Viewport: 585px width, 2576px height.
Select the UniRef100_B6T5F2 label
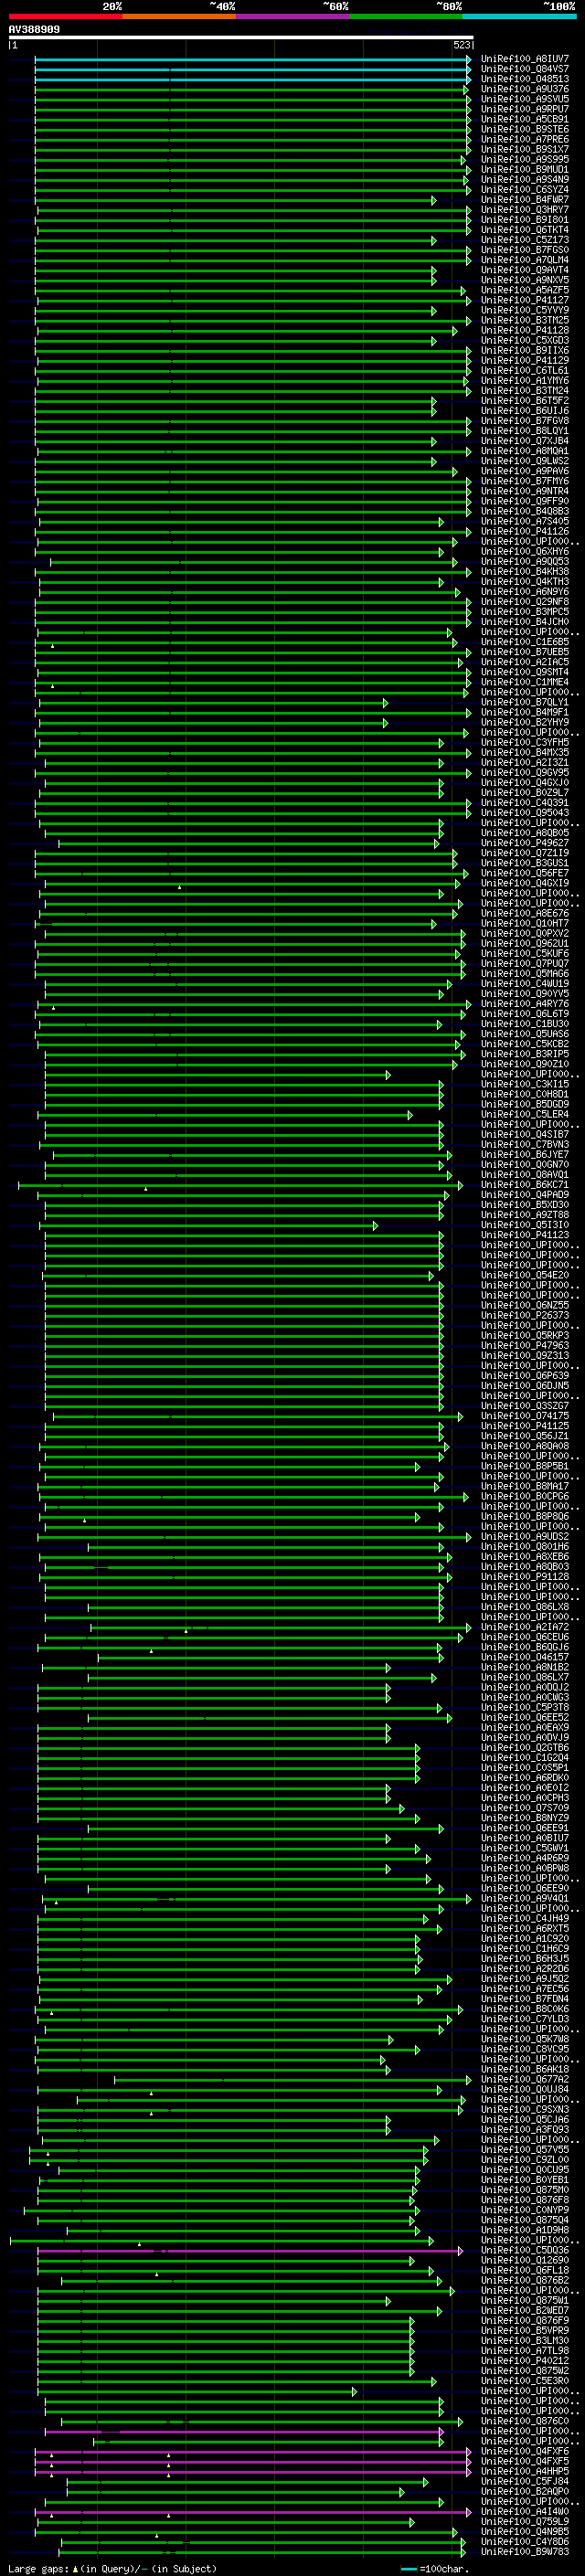(525, 400)
